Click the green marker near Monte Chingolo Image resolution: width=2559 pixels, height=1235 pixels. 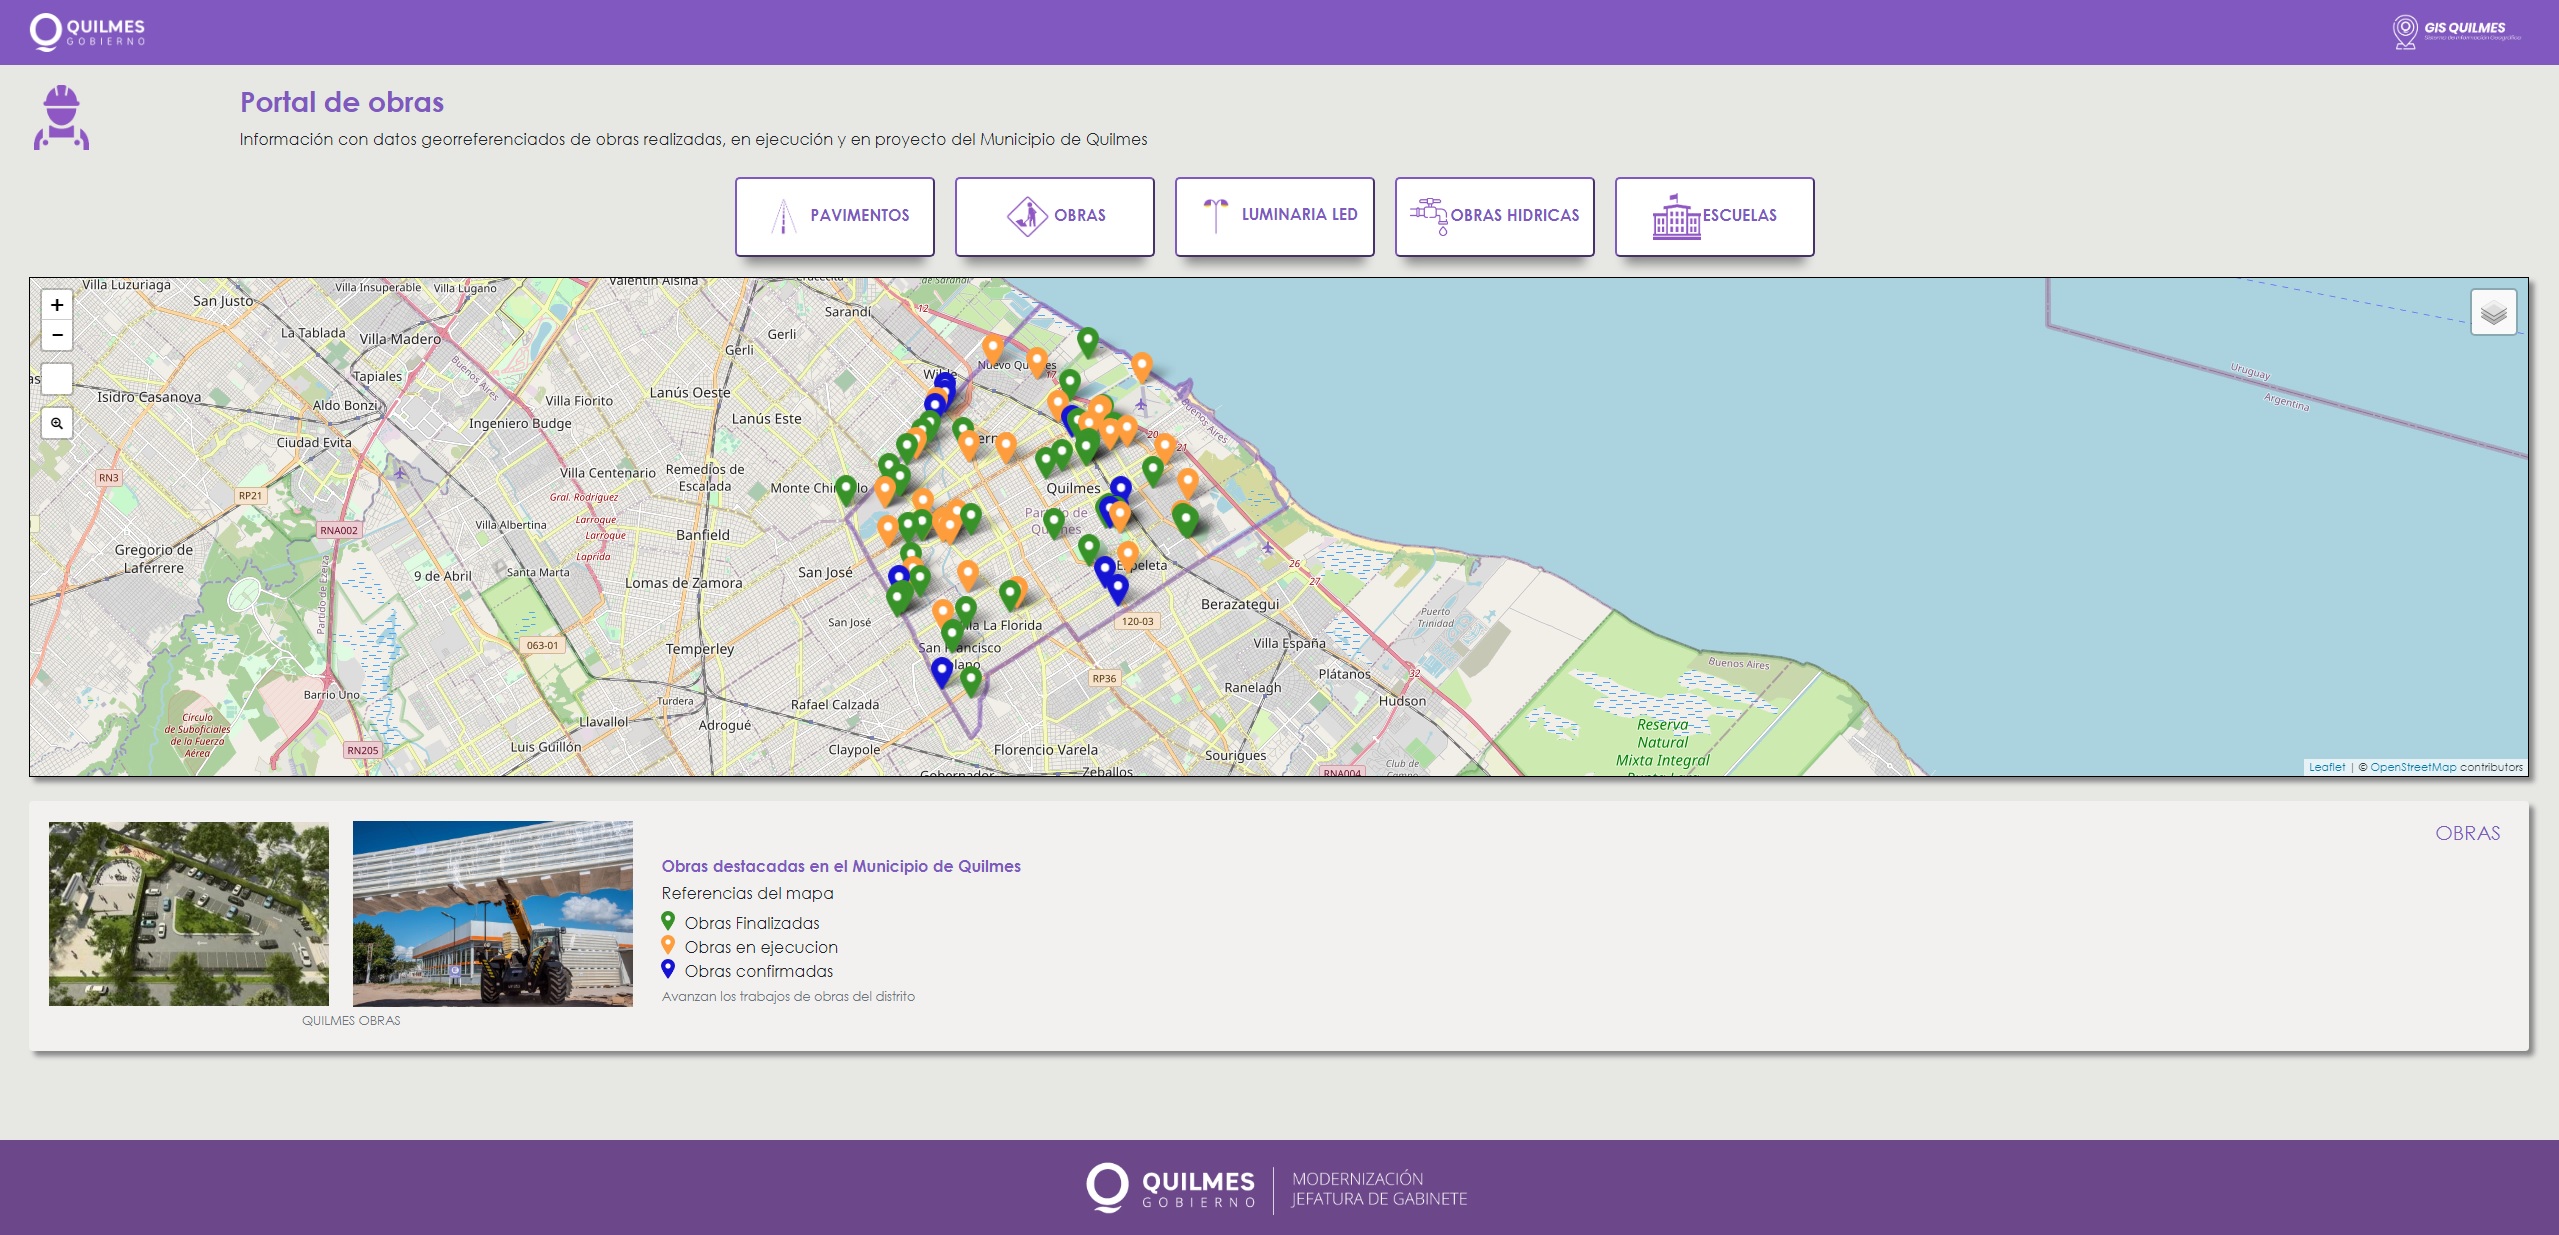pos(846,488)
